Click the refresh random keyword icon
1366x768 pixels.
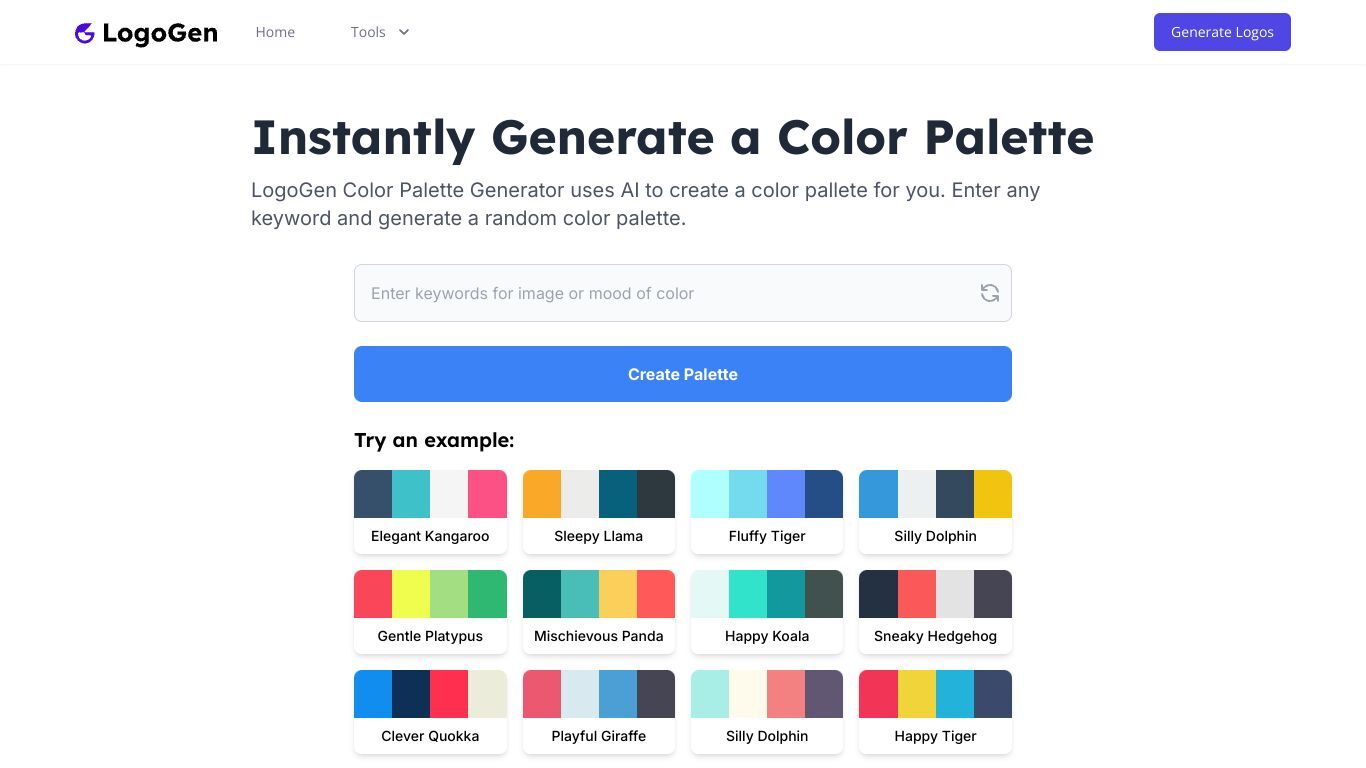point(990,293)
